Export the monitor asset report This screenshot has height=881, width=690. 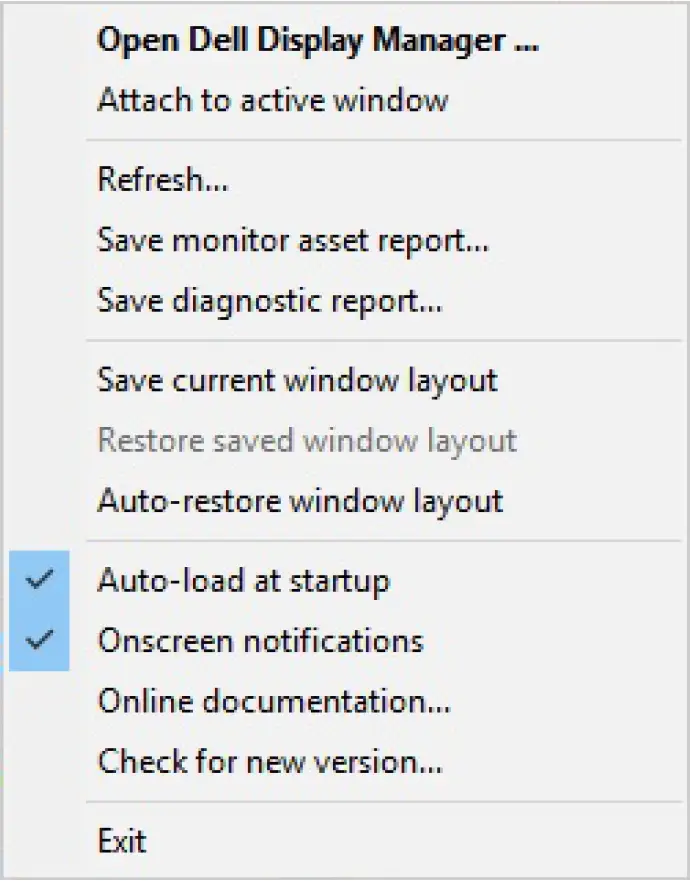pyautogui.click(x=293, y=240)
